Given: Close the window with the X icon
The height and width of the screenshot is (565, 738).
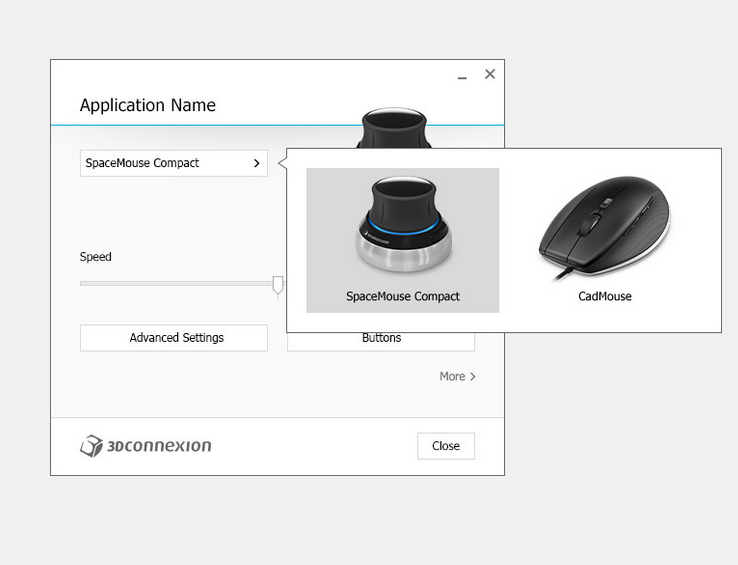Looking at the screenshot, I should coord(490,74).
